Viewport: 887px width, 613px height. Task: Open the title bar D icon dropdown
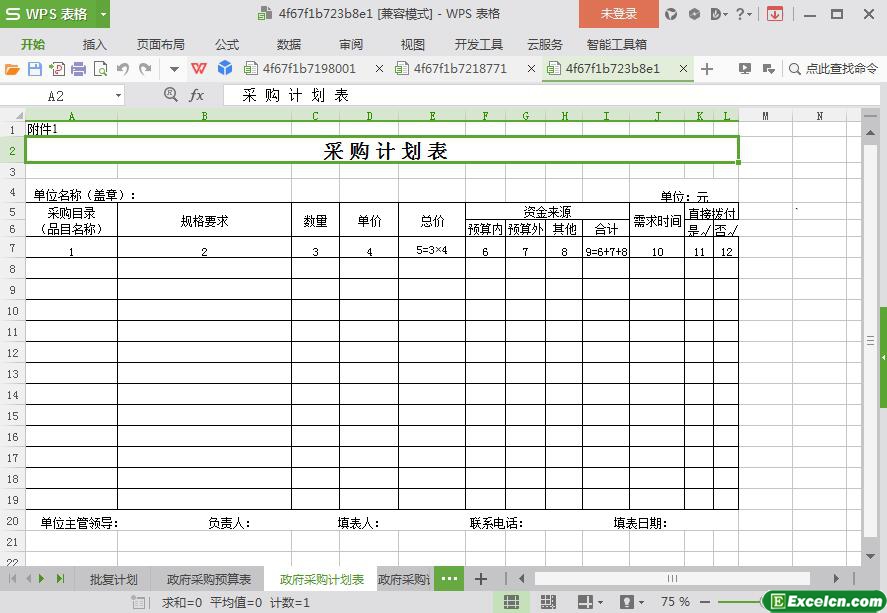pyautogui.click(x=718, y=14)
